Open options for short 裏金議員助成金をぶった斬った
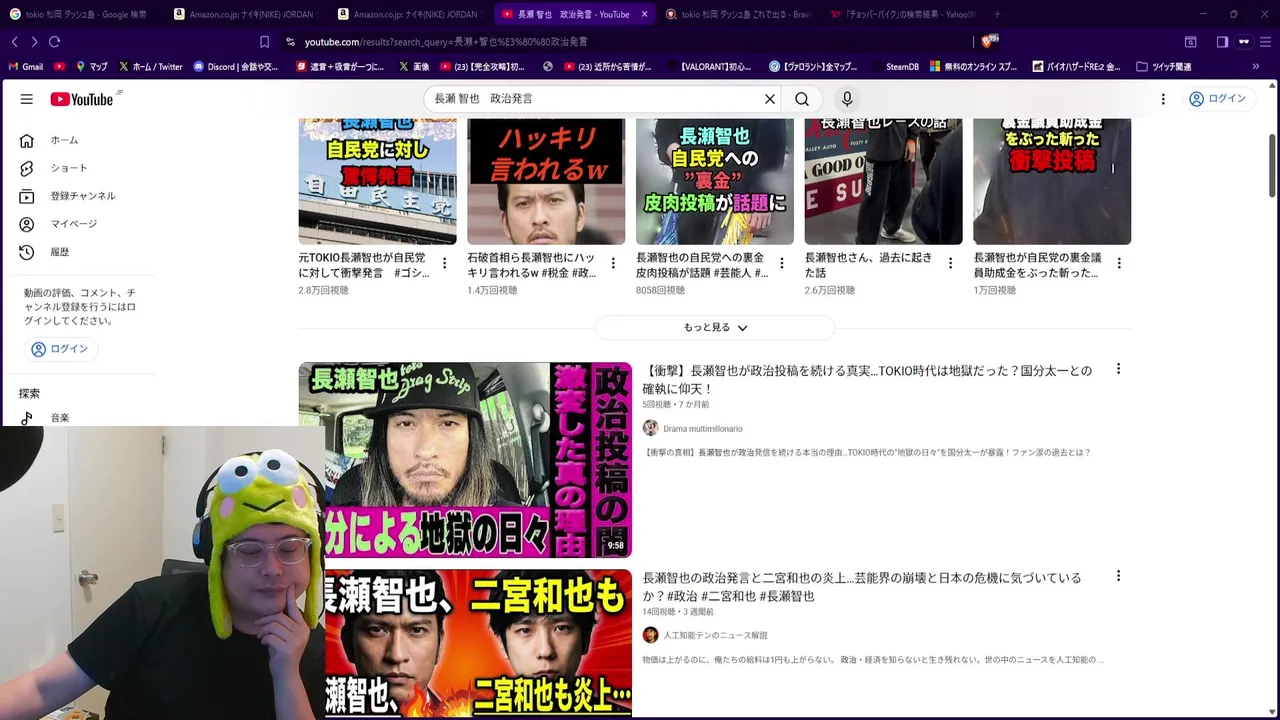The width and height of the screenshot is (1280, 720). point(1119,264)
